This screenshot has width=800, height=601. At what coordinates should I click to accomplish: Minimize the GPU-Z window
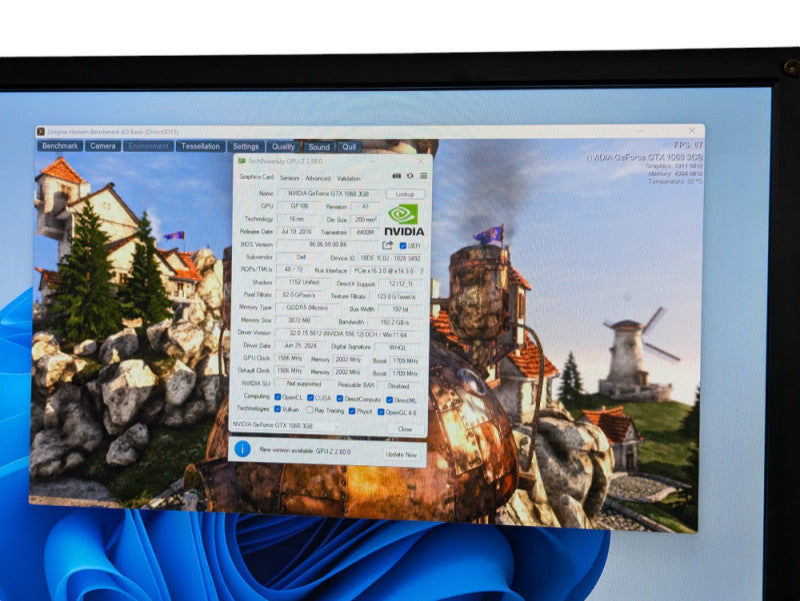click(374, 161)
